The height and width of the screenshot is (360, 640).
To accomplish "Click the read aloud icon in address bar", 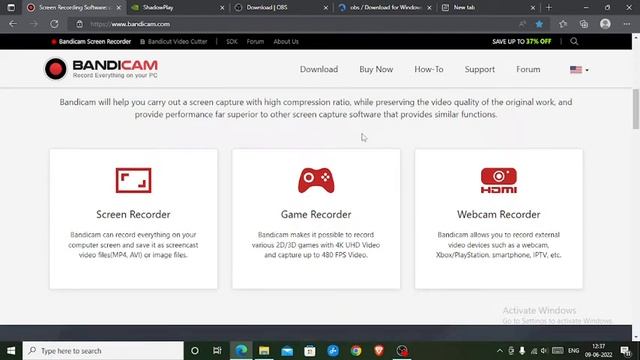I will [522, 24].
